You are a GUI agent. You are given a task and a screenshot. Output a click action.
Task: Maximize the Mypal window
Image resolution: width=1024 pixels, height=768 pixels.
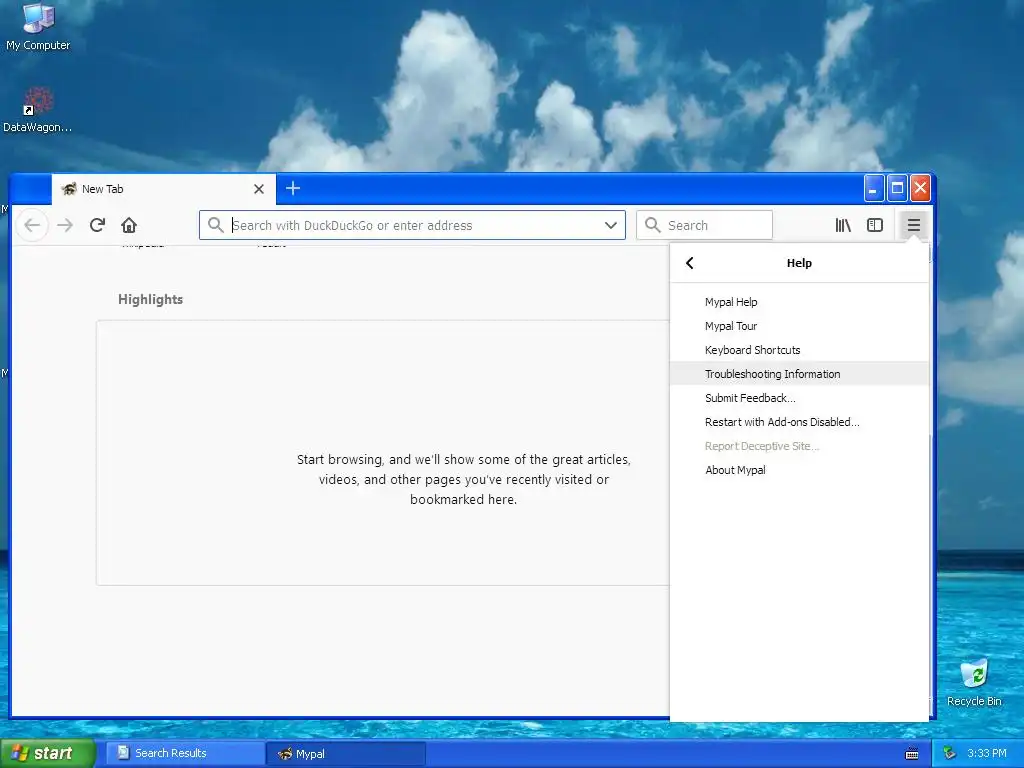[897, 189]
